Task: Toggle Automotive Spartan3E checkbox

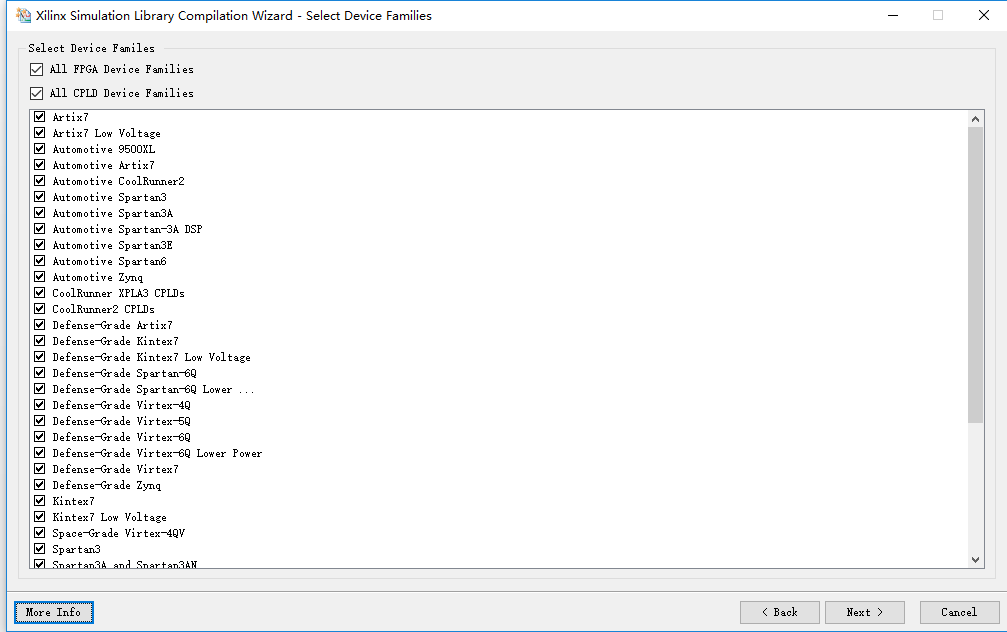Action: tap(40, 245)
